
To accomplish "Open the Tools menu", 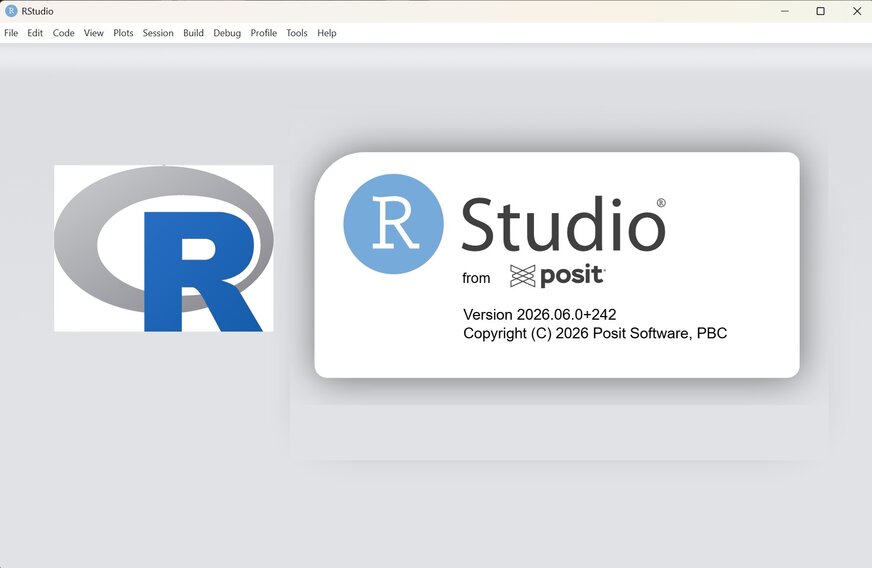I will (296, 33).
